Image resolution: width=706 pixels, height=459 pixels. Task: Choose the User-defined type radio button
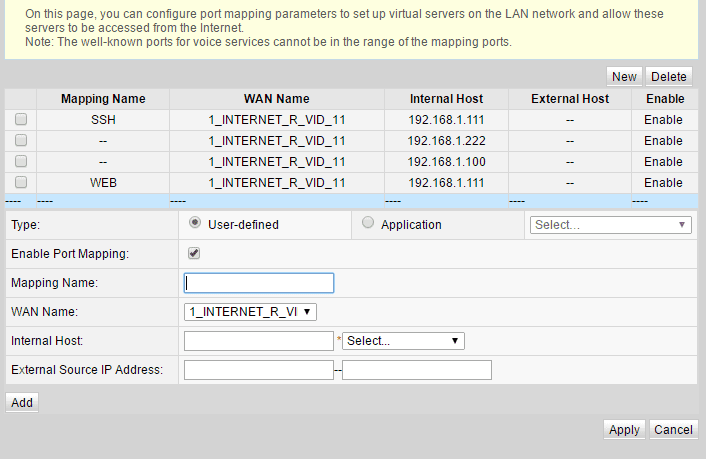194,223
